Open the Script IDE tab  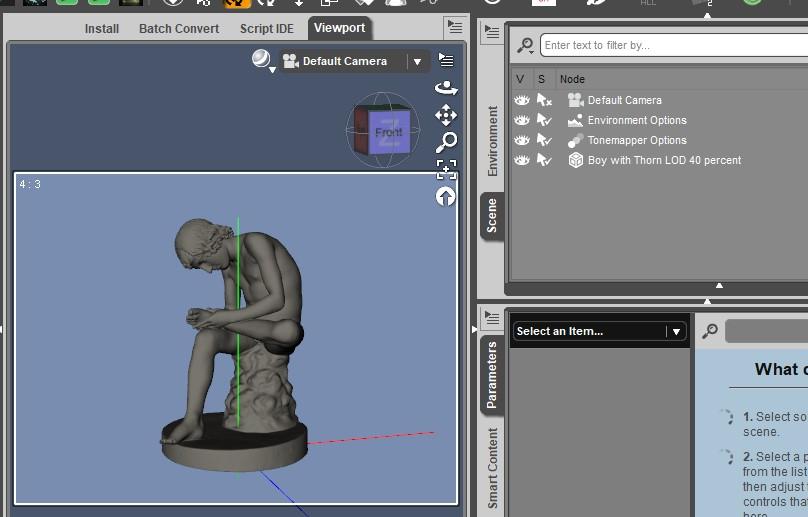(266, 29)
